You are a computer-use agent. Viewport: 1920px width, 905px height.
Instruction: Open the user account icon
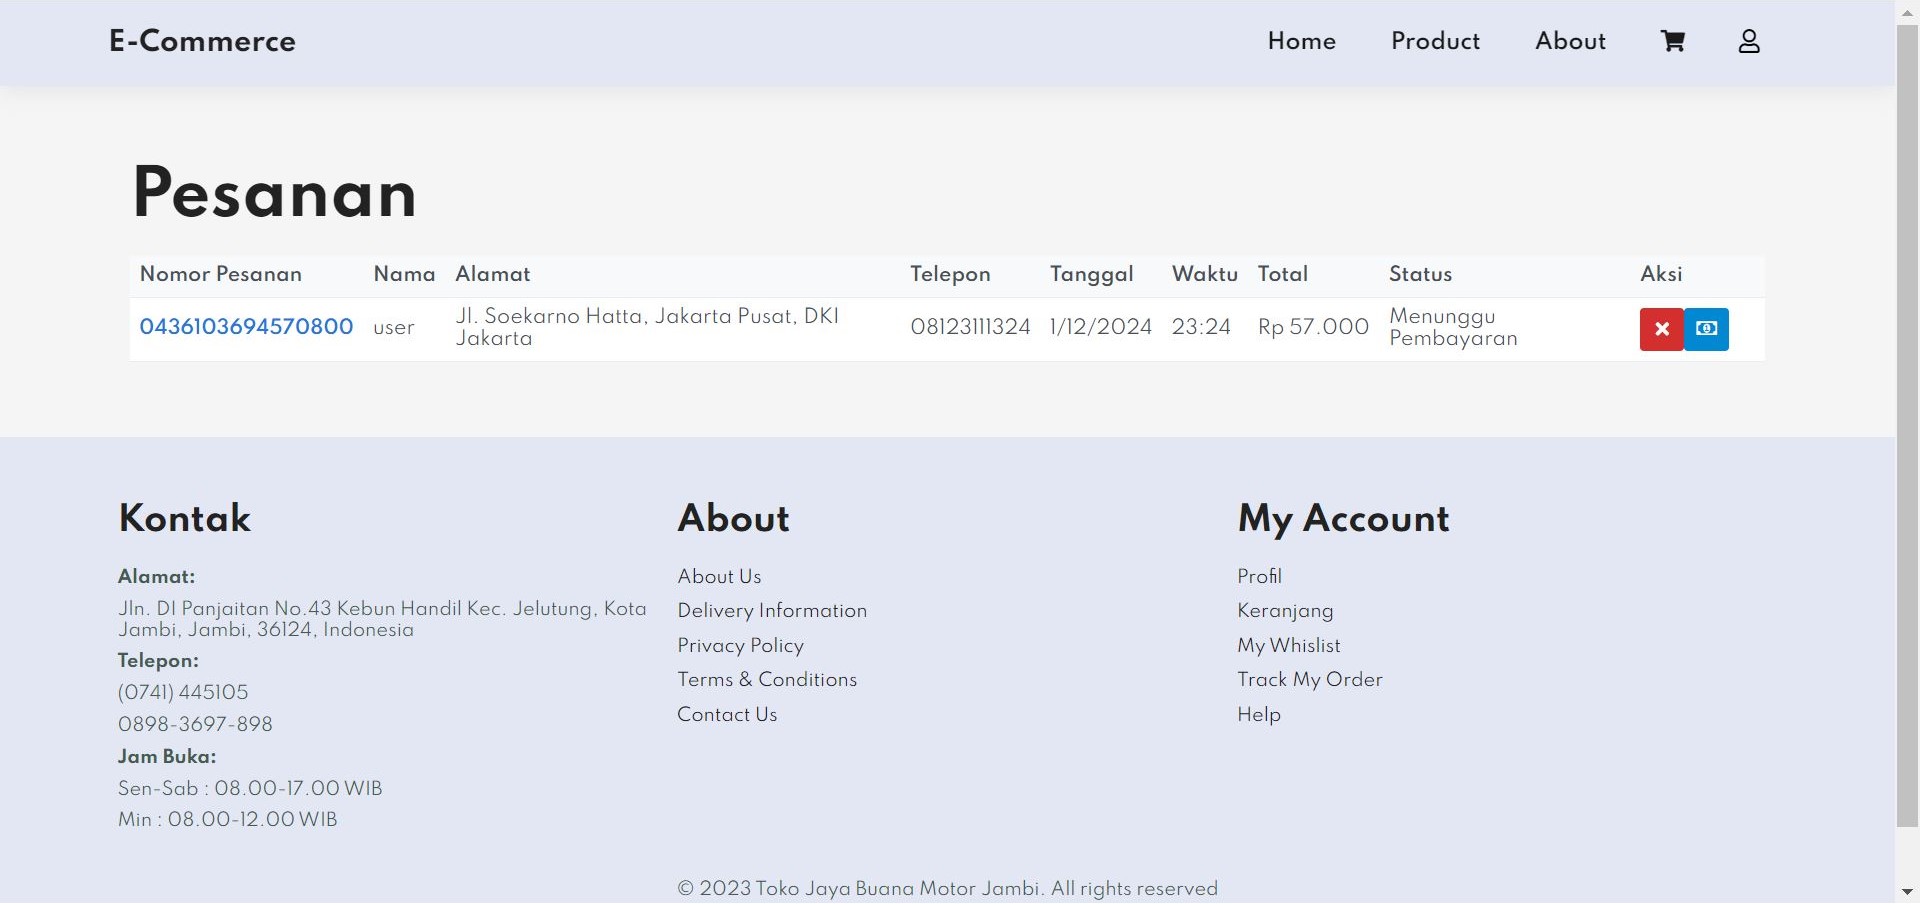1749,41
